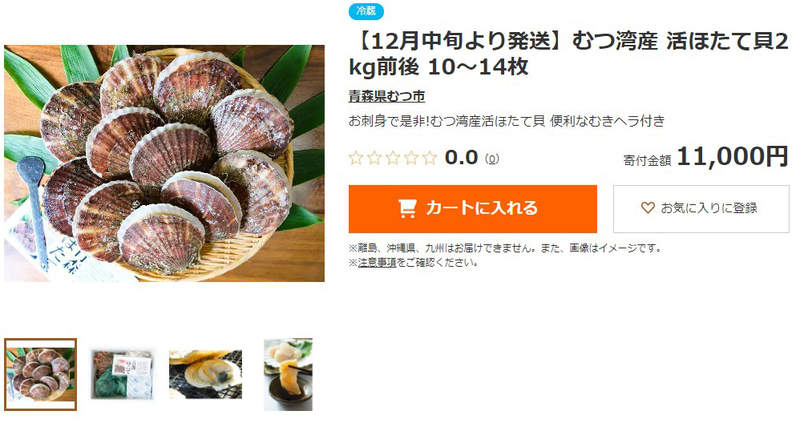Click the blue 冷蔵 badge
Viewport: 800px width, 423px height.
[x=366, y=11]
